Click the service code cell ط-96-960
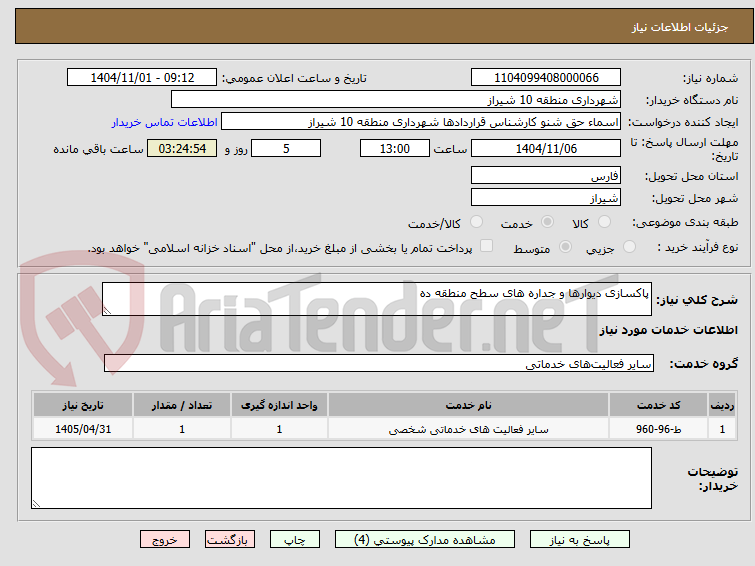Screen dimensions: 755x566 pyautogui.click(x=658, y=429)
